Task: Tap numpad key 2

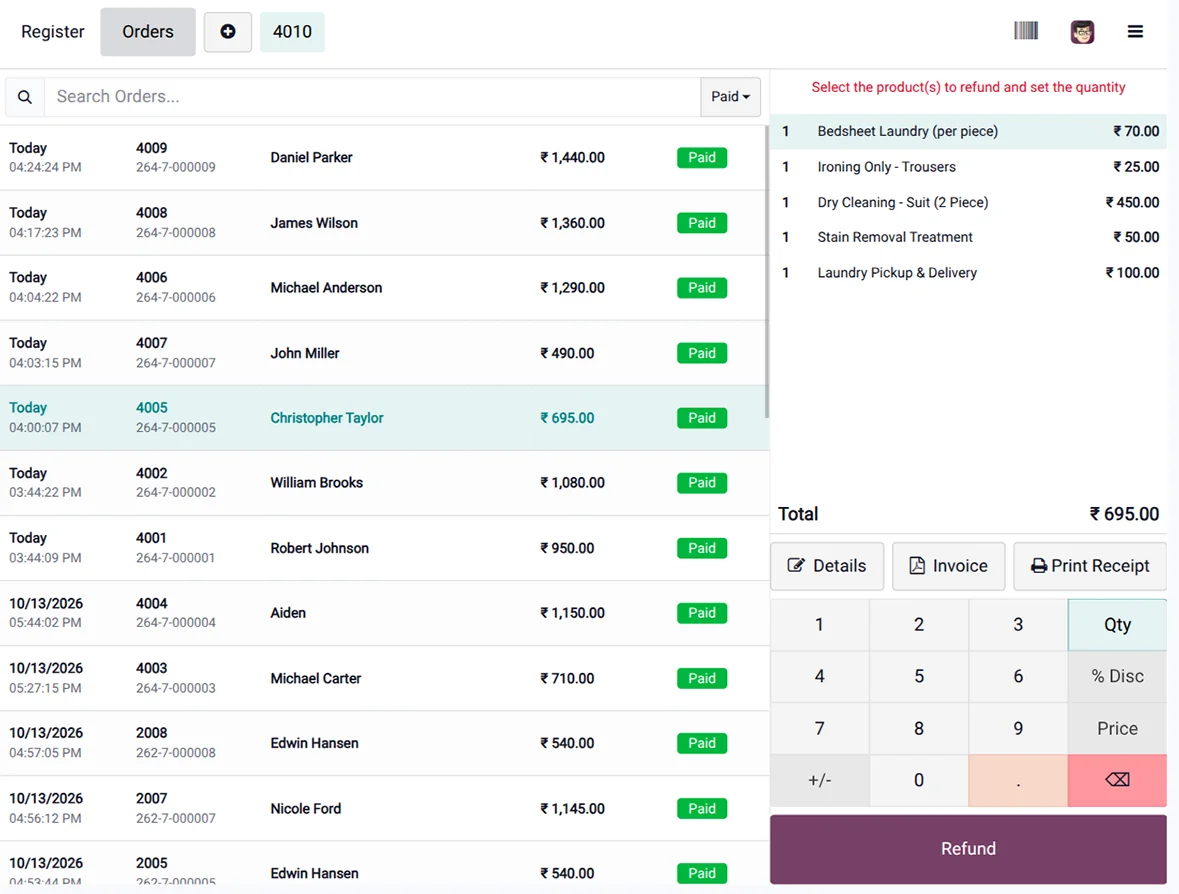Action: click(x=919, y=625)
